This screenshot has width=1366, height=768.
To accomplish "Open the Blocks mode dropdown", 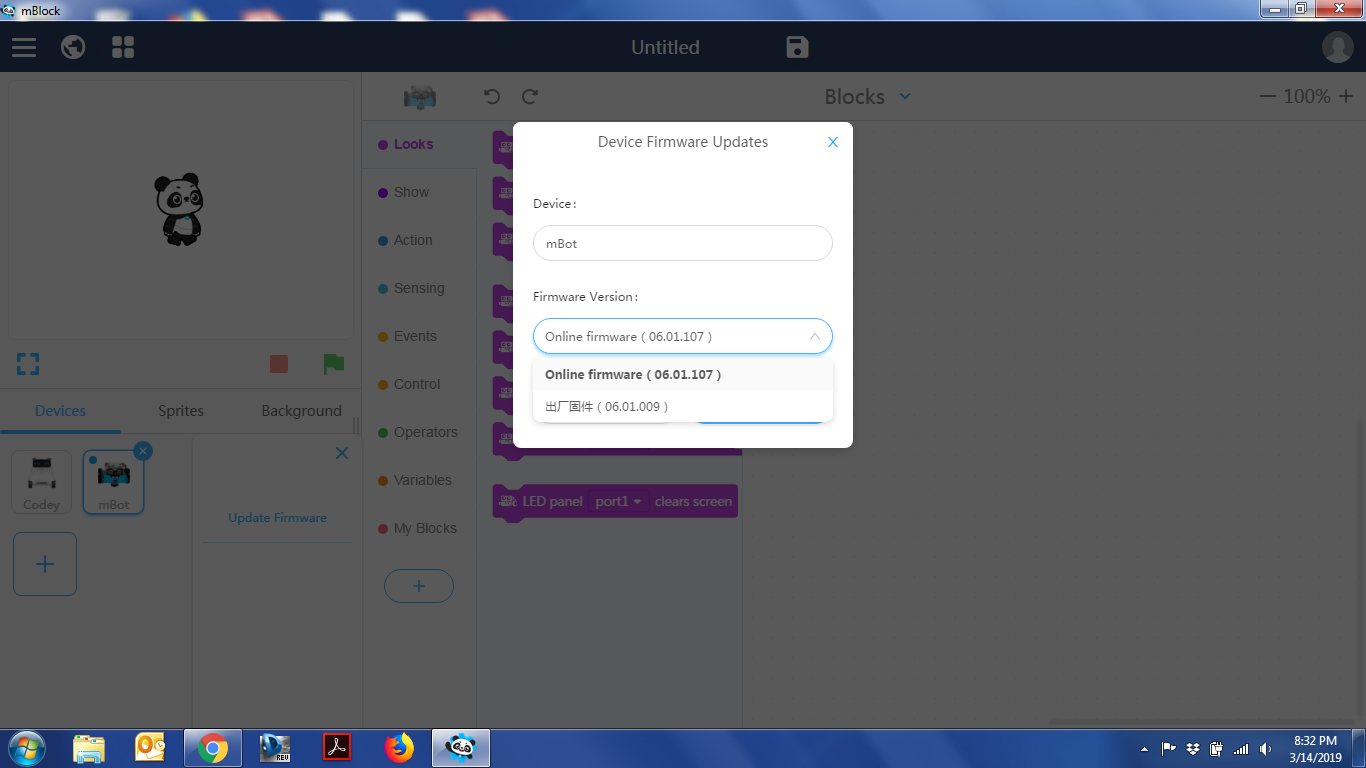I will click(x=867, y=96).
